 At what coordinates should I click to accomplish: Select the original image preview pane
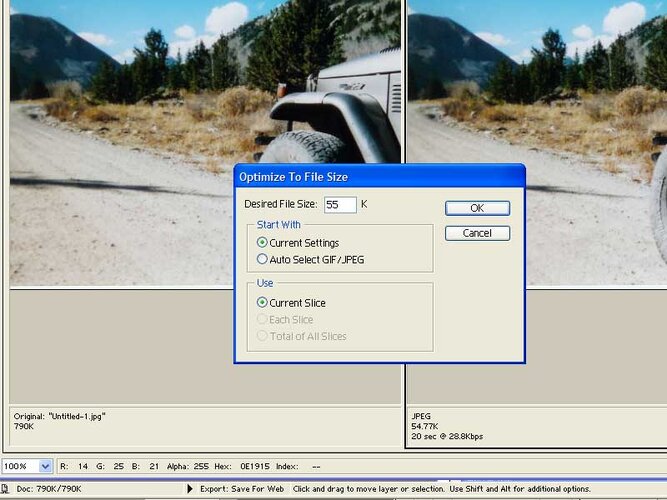[x=205, y=143]
